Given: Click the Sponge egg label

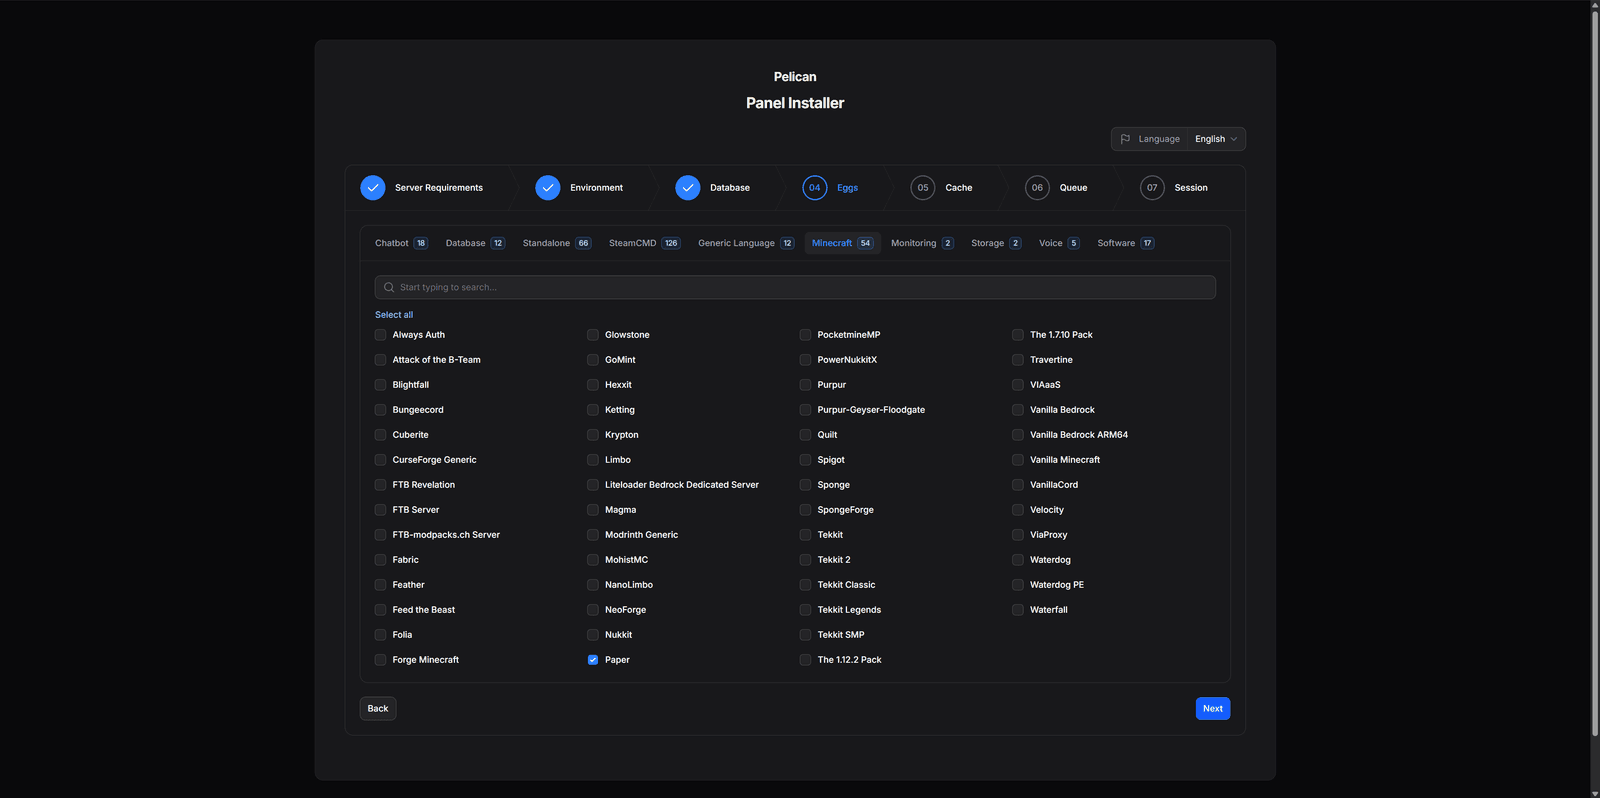Looking at the screenshot, I should [x=834, y=485].
